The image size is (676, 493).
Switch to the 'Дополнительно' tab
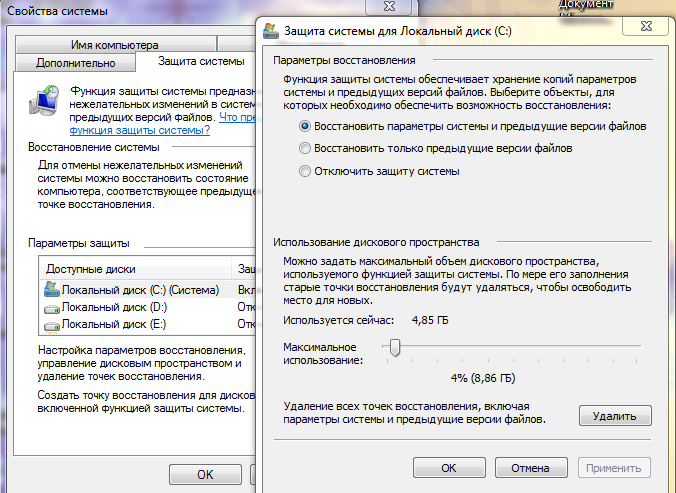pyautogui.click(x=75, y=63)
